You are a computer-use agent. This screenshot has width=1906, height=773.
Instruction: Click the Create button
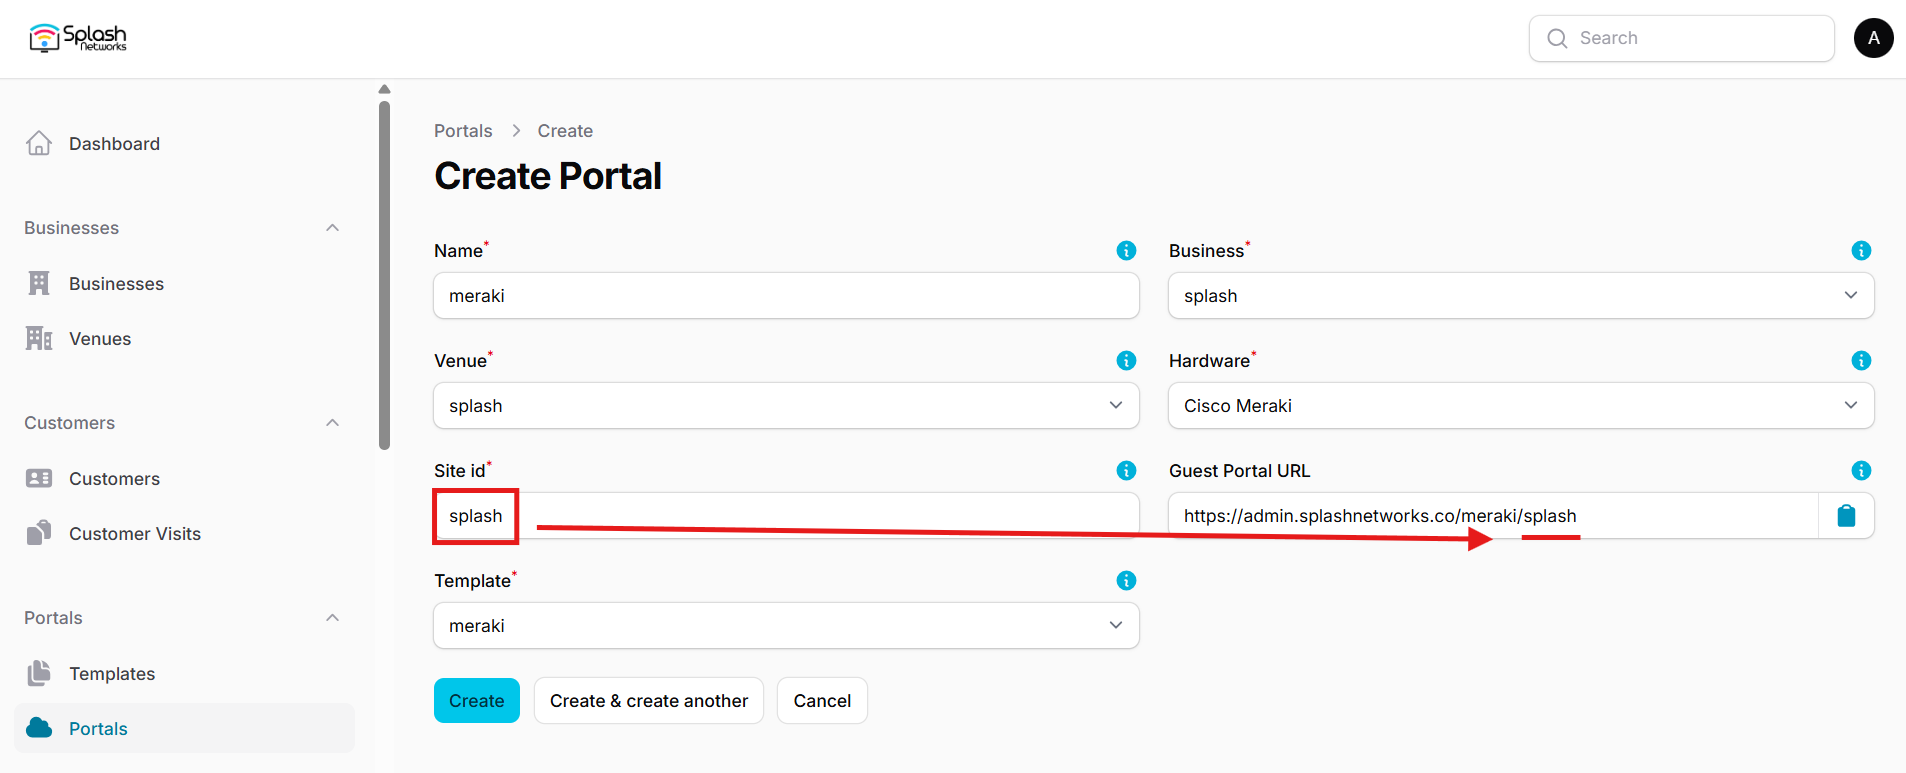[477, 700]
